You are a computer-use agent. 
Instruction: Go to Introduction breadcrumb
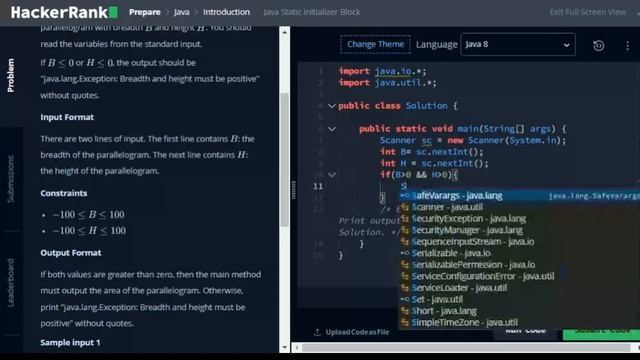(x=227, y=12)
